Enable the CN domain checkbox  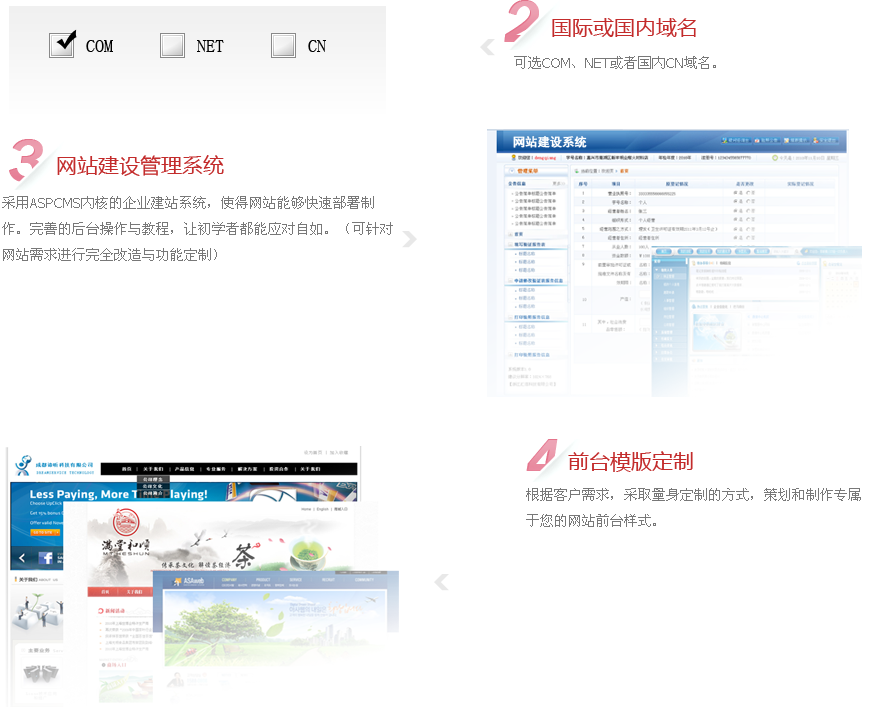coord(284,45)
